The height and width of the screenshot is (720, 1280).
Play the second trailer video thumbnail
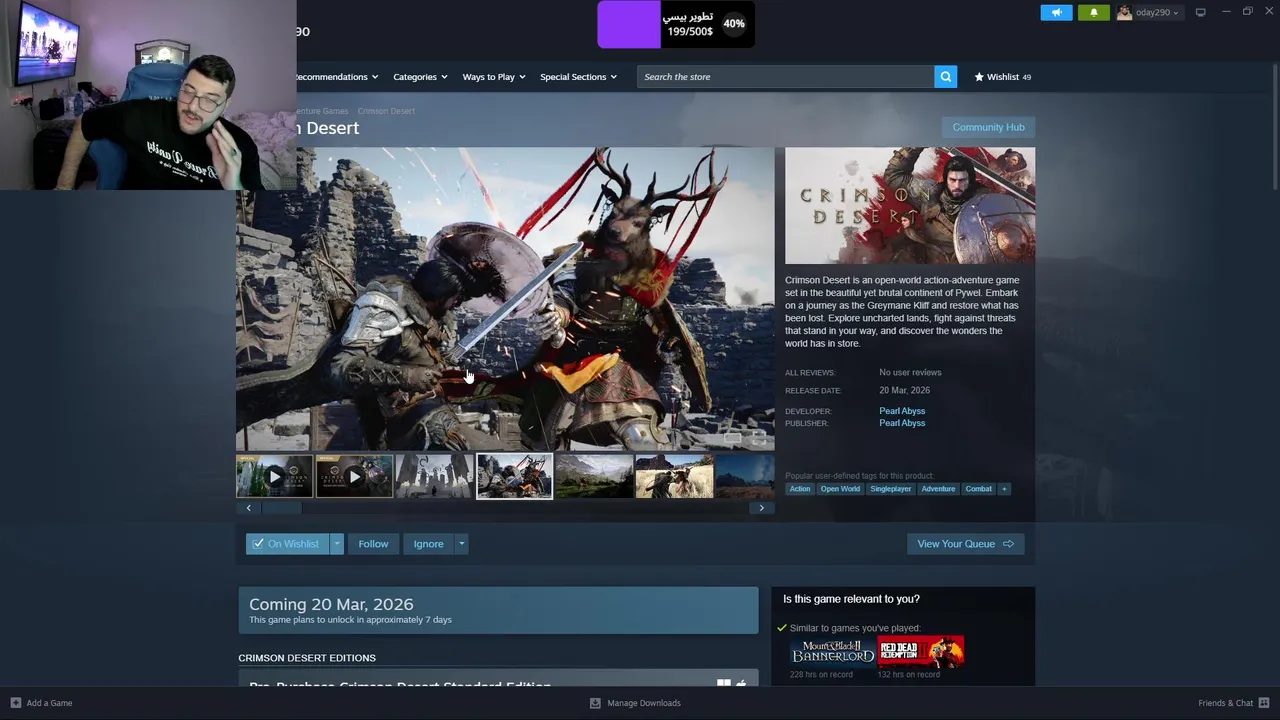(354, 477)
